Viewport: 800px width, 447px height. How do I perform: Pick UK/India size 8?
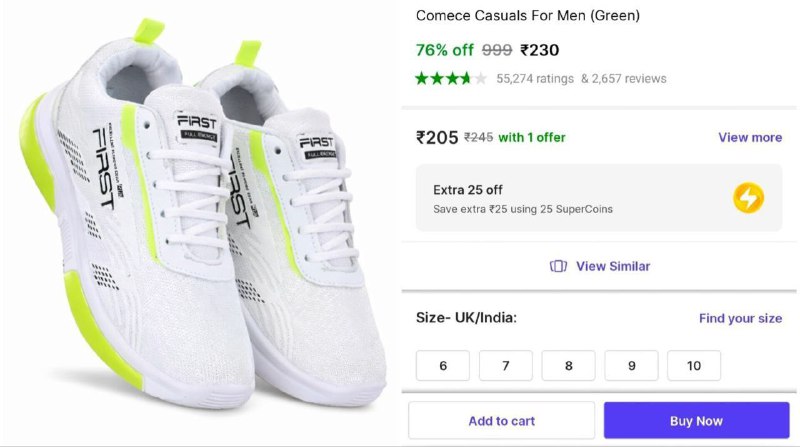coord(568,366)
